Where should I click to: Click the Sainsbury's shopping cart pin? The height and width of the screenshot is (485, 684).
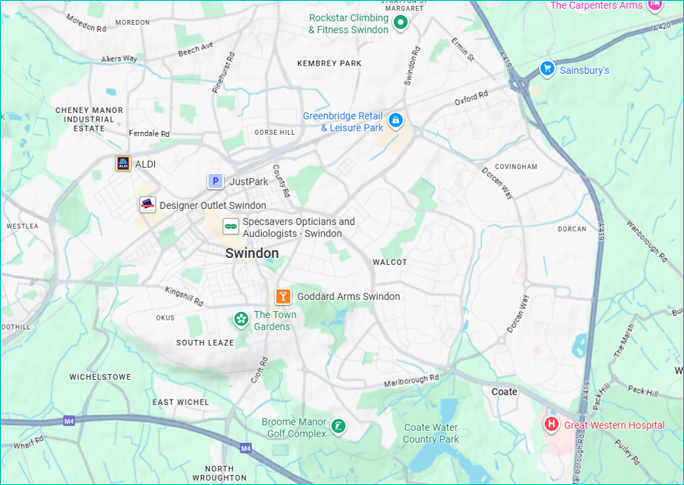coord(547,69)
